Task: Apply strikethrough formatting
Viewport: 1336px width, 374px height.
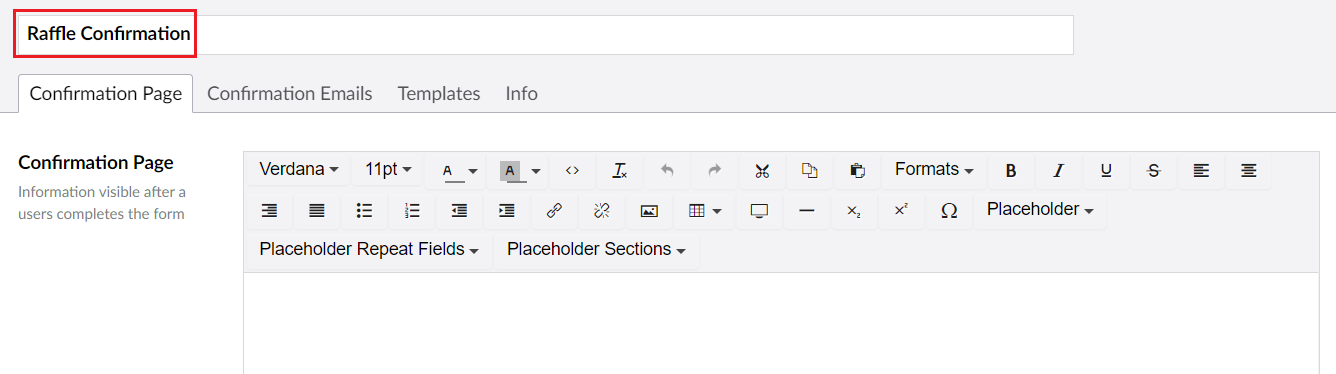Action: [x=1153, y=171]
